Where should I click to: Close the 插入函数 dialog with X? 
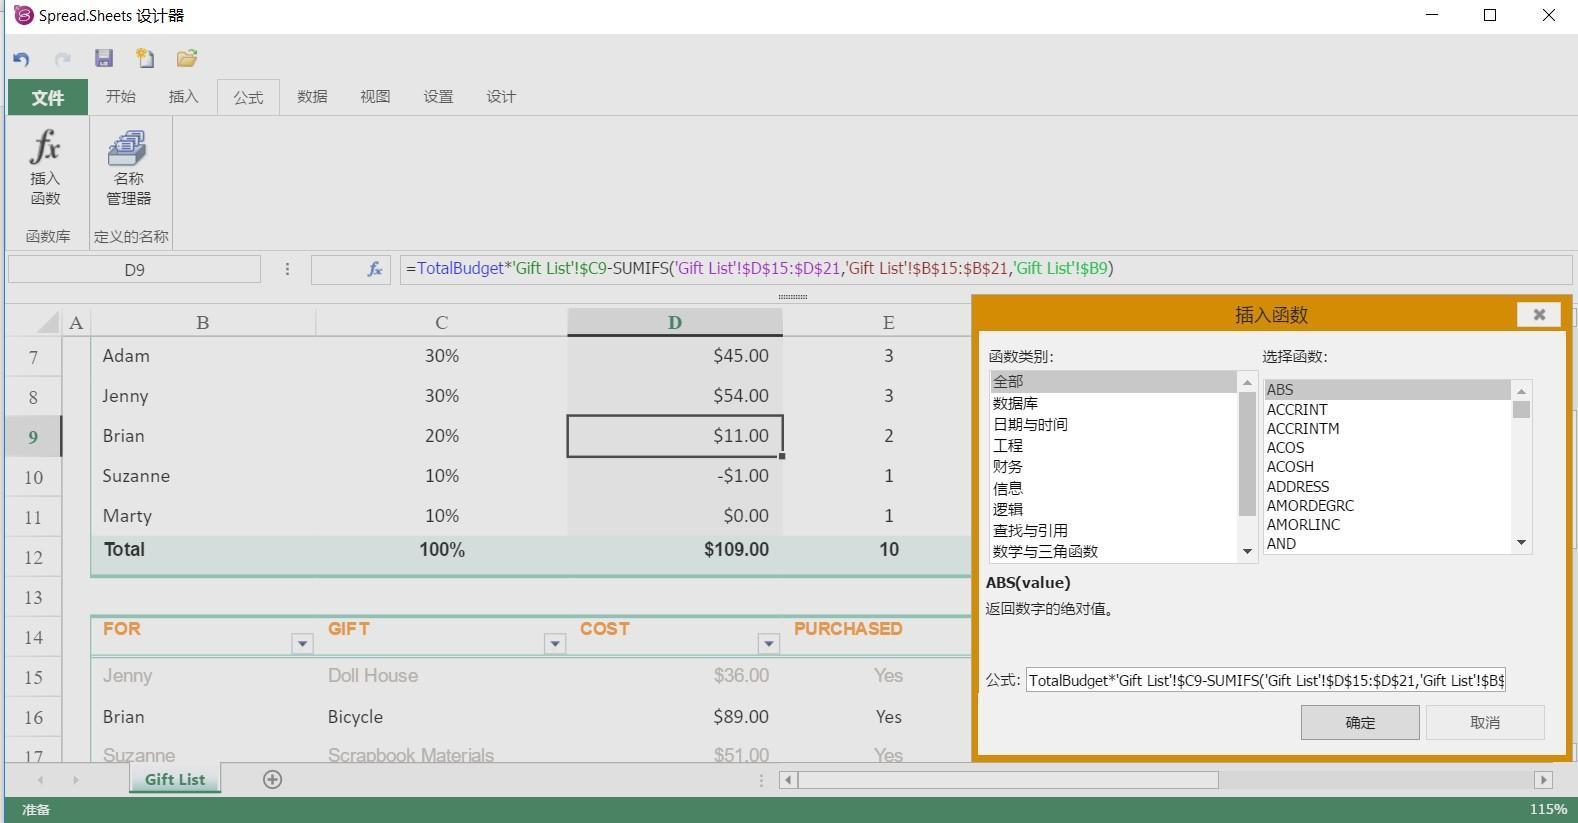(1539, 314)
